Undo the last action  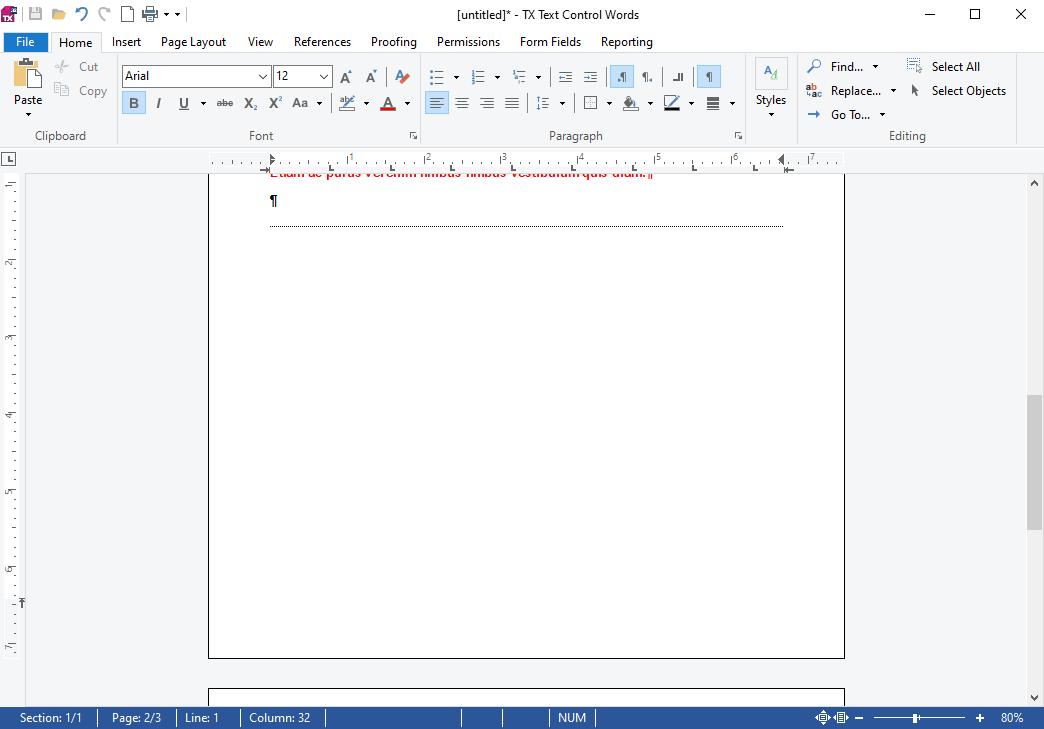point(81,14)
